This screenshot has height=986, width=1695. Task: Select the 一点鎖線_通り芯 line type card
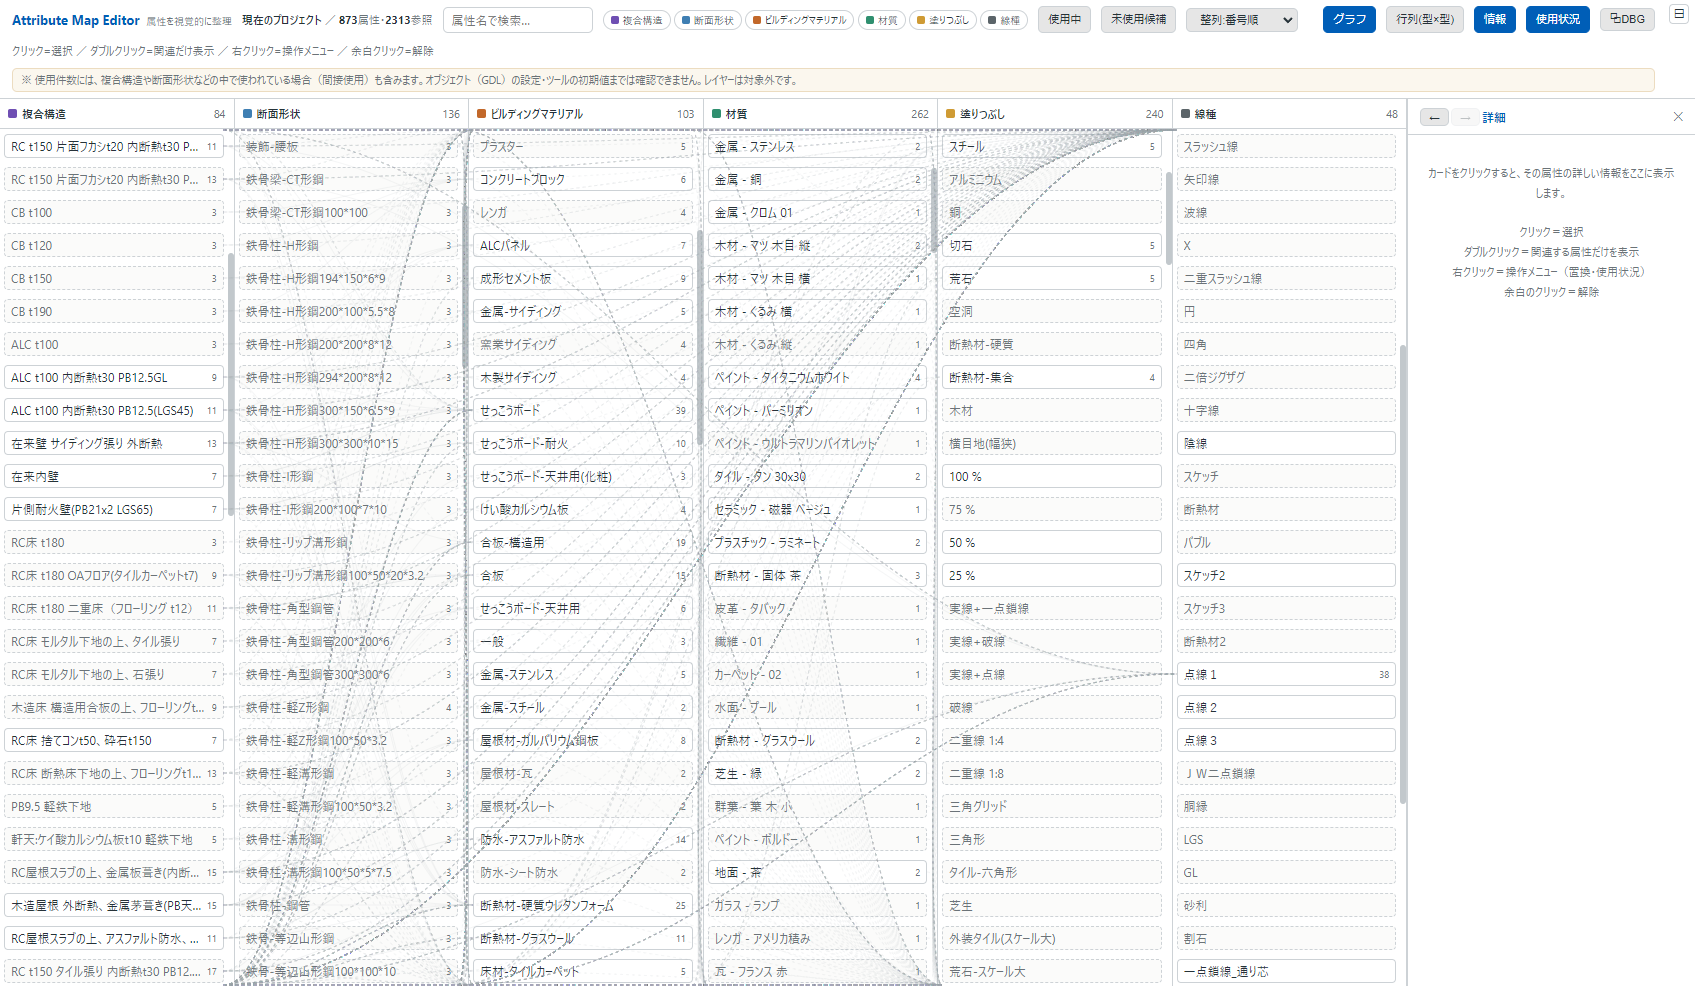click(1287, 972)
